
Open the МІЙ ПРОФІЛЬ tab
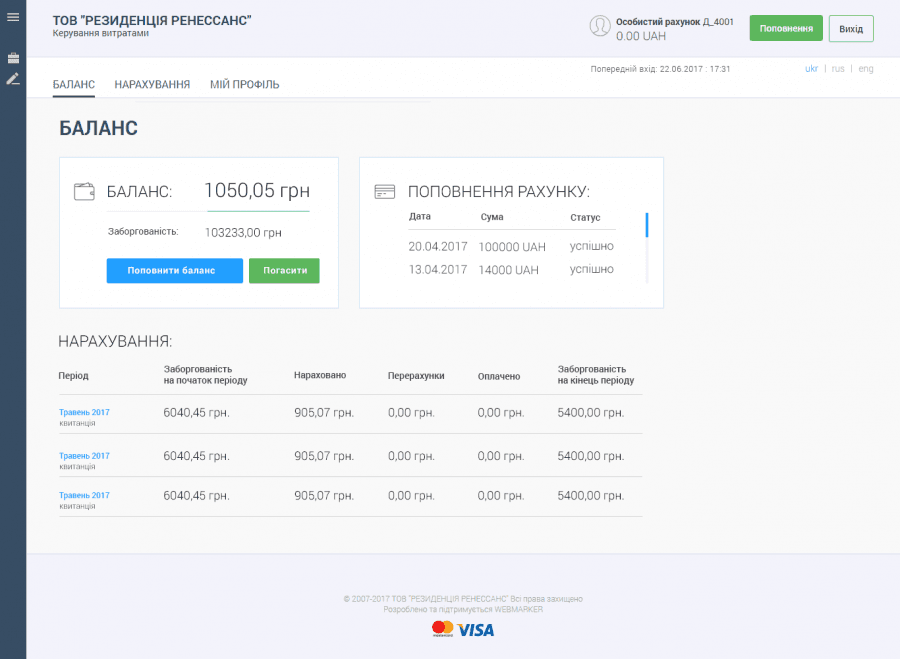point(245,85)
